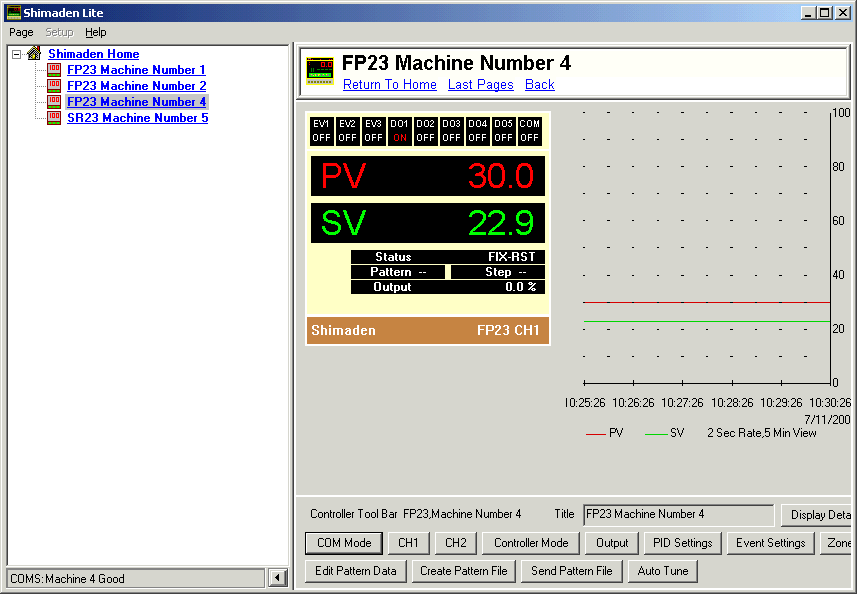The width and height of the screenshot is (857, 594).
Task: Click the Shimaden Home house icon
Action: click(x=34, y=54)
